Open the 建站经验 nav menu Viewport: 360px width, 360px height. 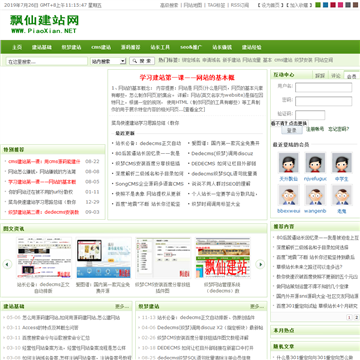(252, 47)
